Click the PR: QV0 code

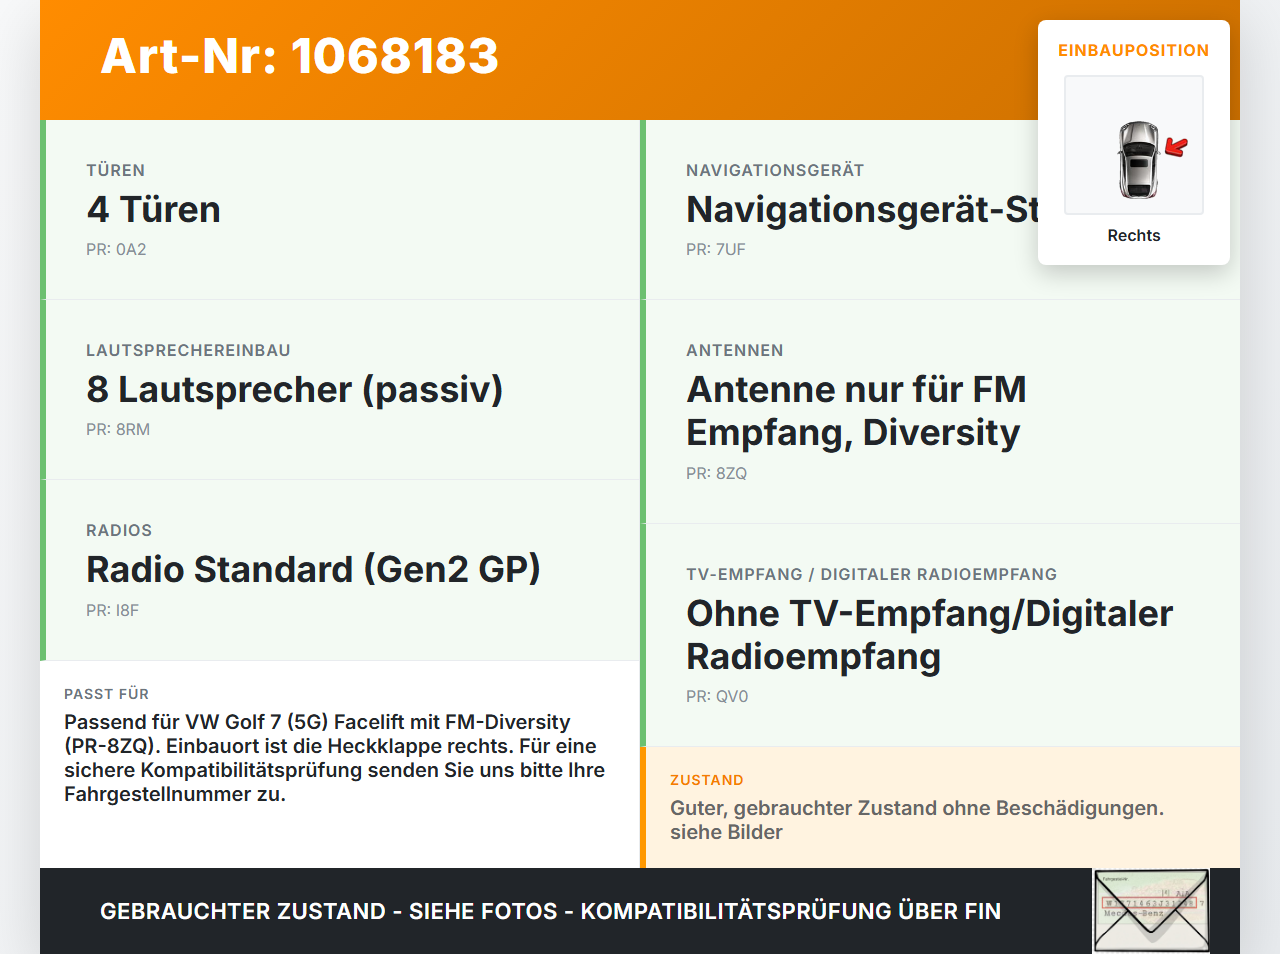tap(717, 697)
